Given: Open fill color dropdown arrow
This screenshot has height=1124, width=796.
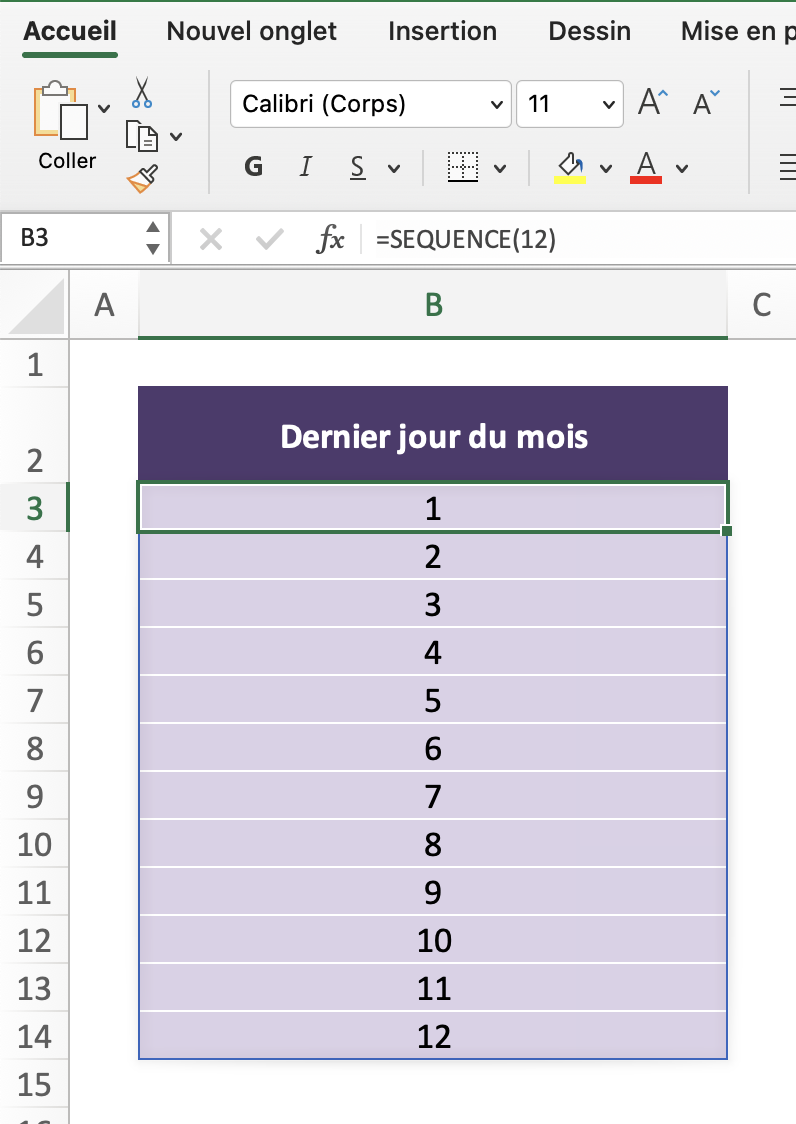Looking at the screenshot, I should point(606,168).
